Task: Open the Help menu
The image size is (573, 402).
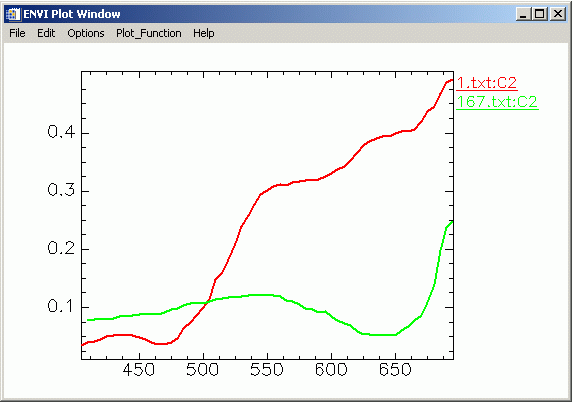Action: pos(204,33)
